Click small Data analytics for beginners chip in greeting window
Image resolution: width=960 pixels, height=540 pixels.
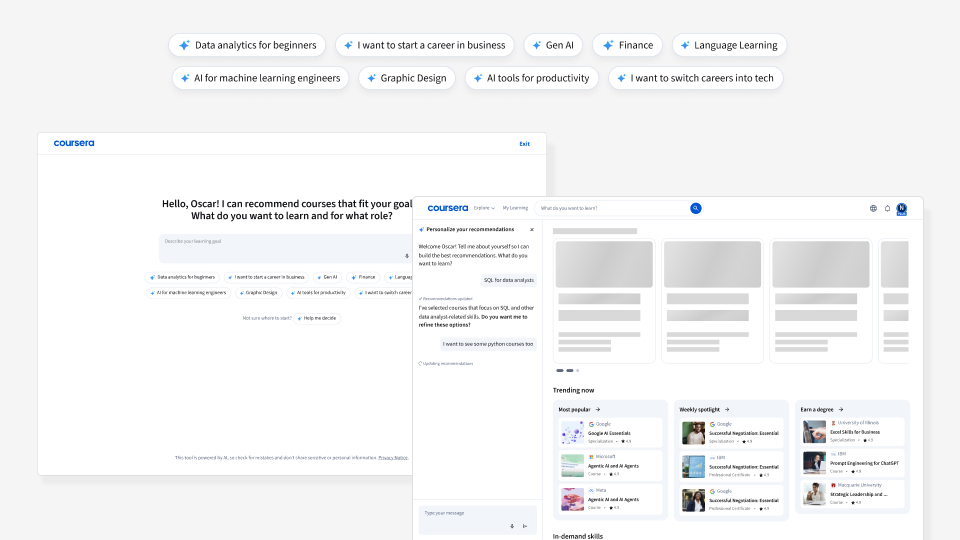pyautogui.click(x=182, y=277)
